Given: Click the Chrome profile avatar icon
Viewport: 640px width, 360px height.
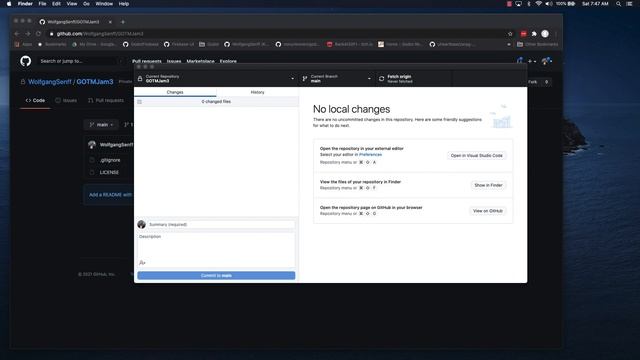Looking at the screenshot, I should (545, 34).
